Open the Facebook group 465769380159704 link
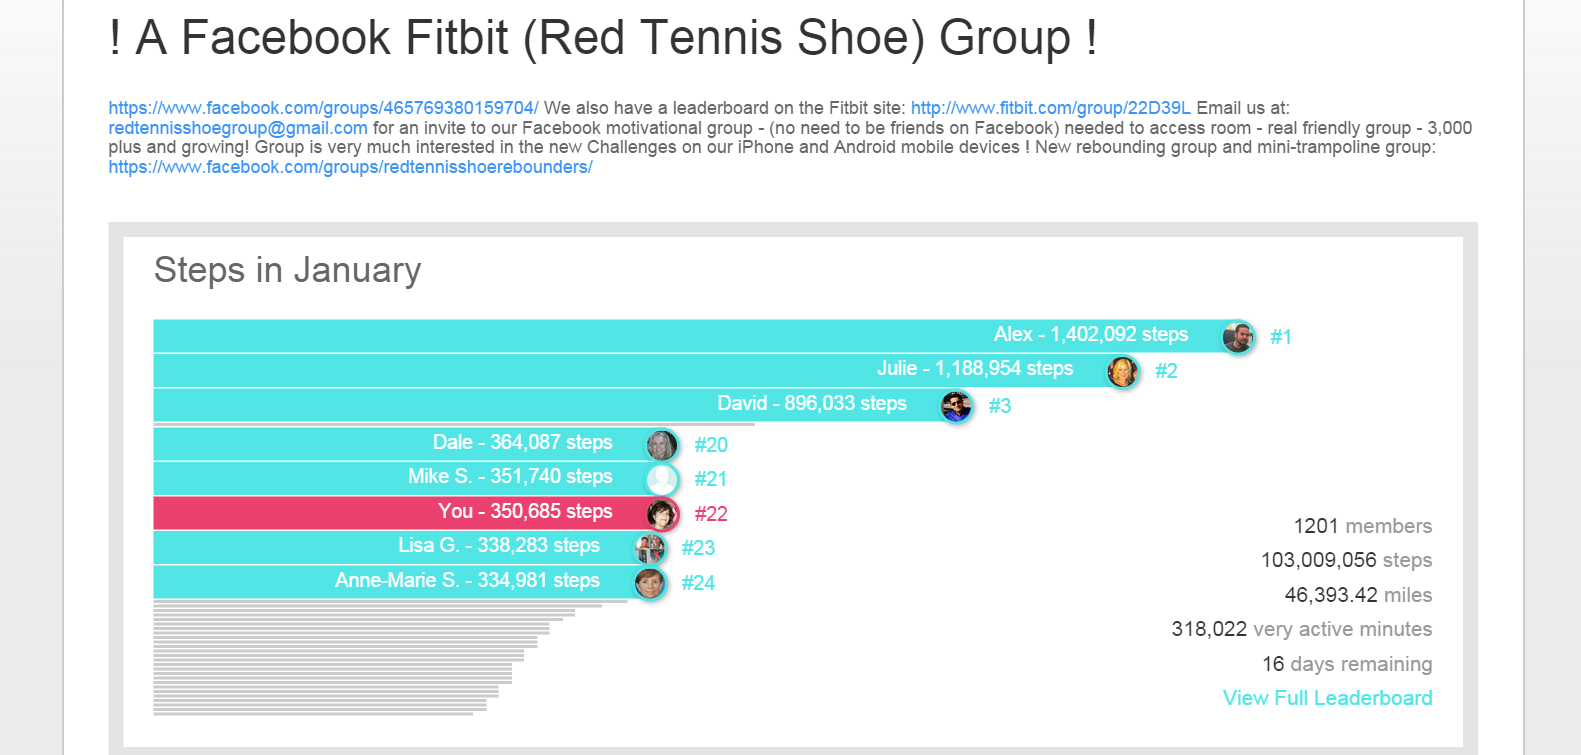This screenshot has height=755, width=1581. pos(323,108)
